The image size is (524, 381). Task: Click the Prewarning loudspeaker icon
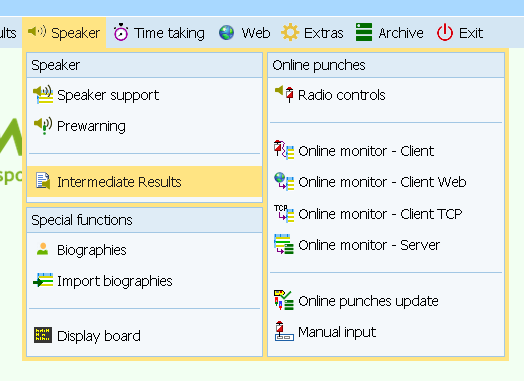(43, 126)
